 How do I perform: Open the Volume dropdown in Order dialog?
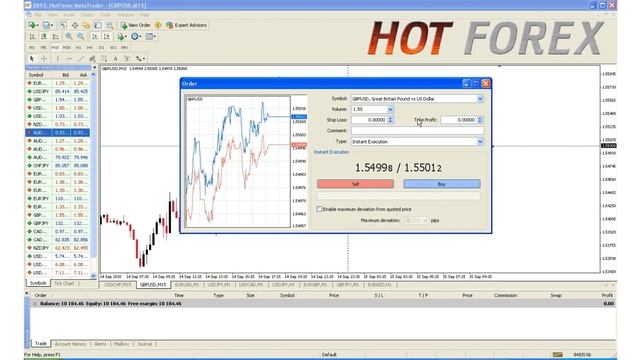[x=390, y=109]
